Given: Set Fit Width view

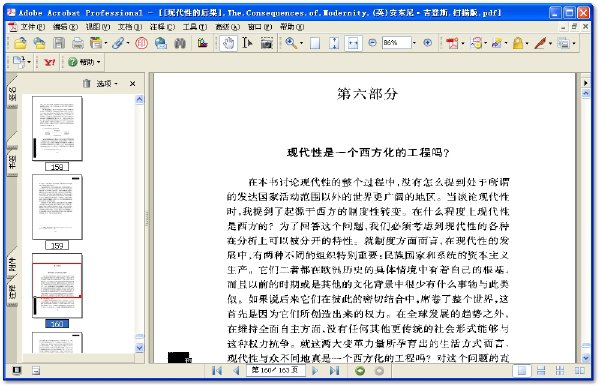Looking at the screenshot, I should [x=353, y=43].
